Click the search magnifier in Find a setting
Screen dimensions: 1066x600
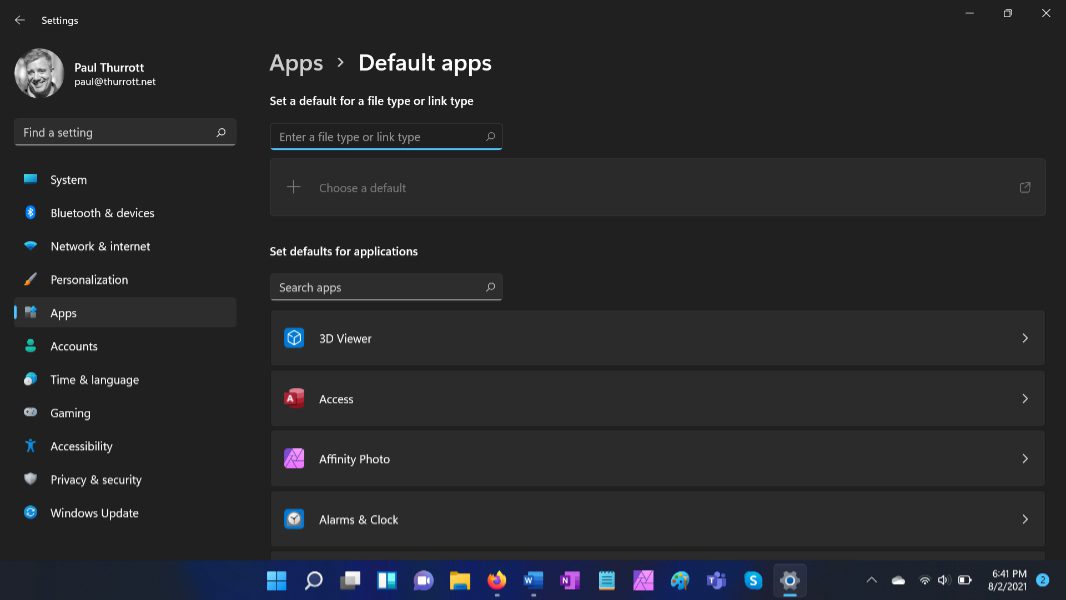click(x=221, y=132)
